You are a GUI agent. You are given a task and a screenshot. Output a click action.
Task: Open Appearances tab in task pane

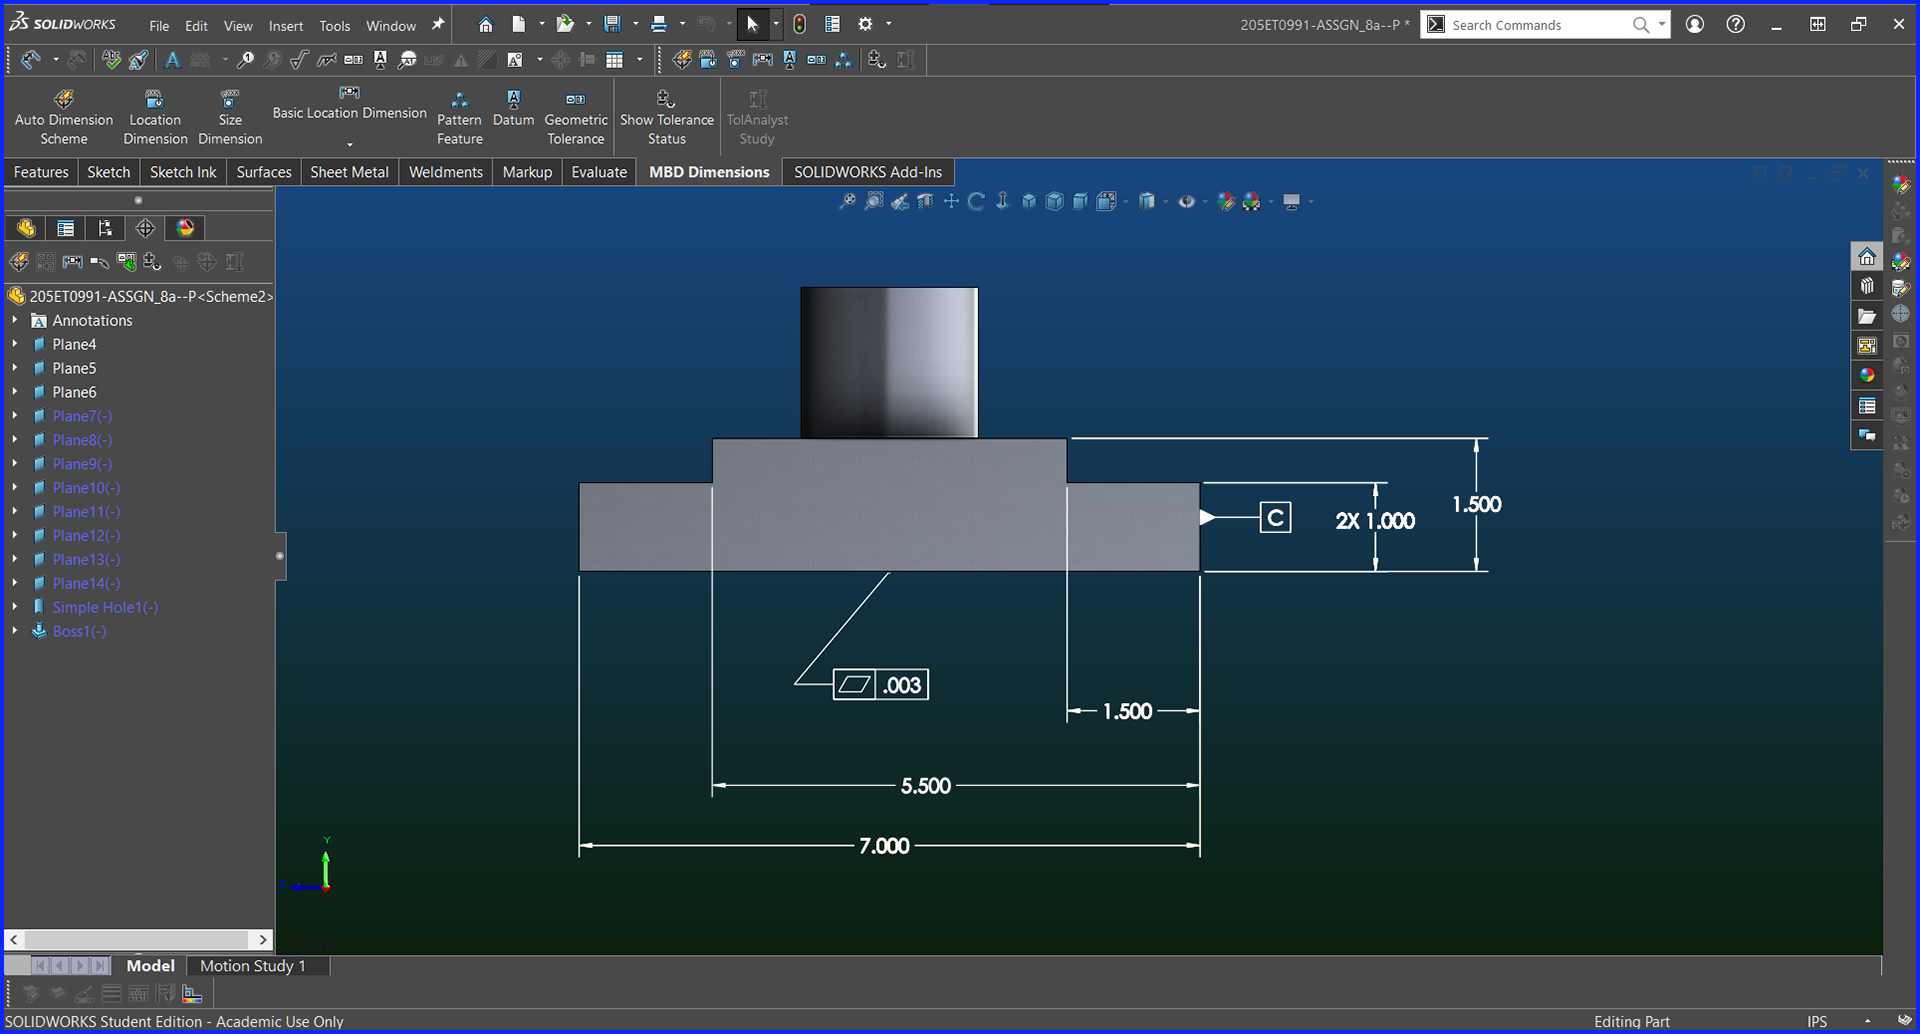click(1867, 375)
